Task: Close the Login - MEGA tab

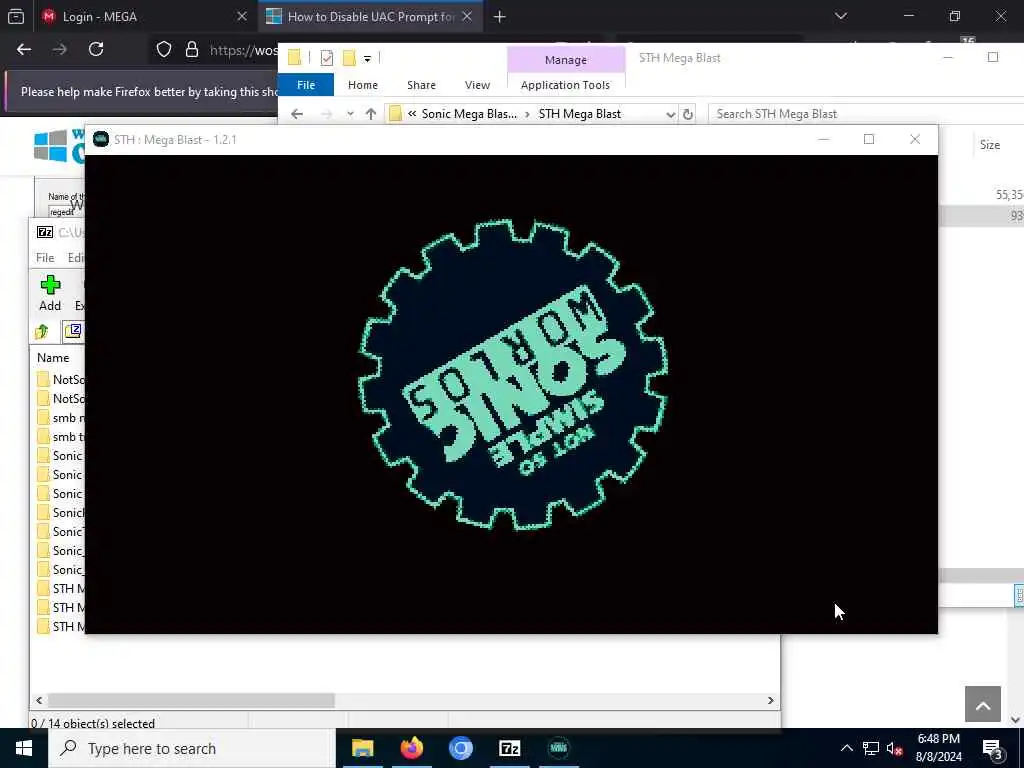Action: [x=242, y=16]
